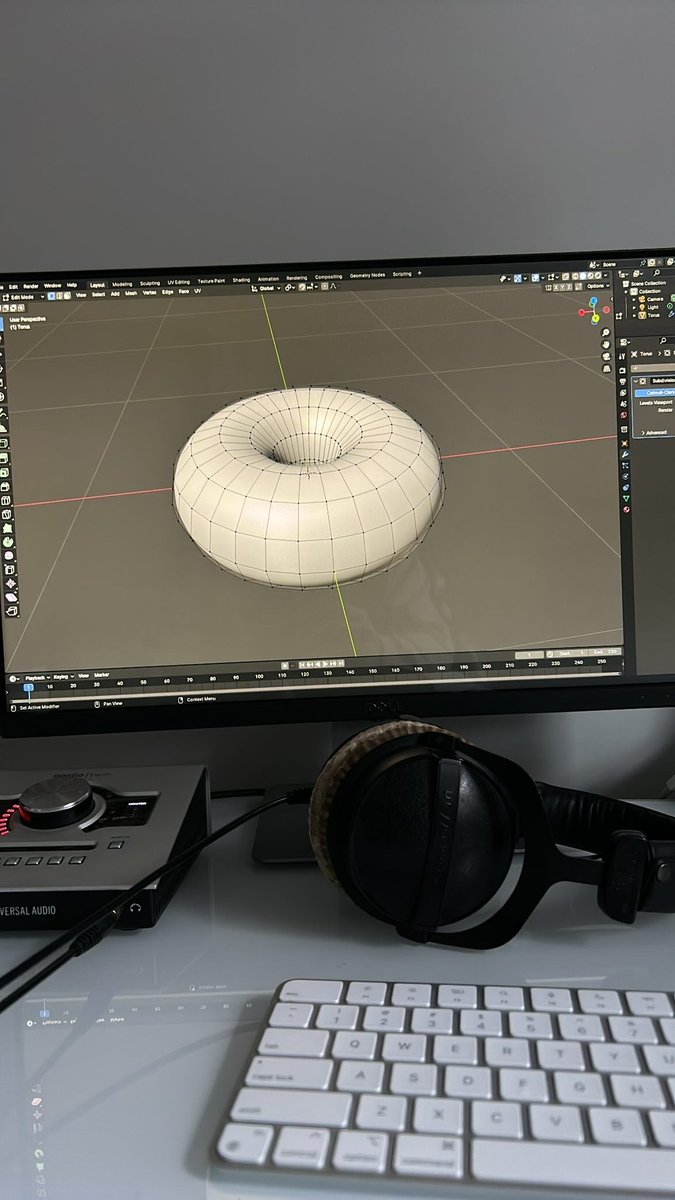Open the Render properties tab icon
This screenshot has width=675, height=1200.
tap(622, 370)
